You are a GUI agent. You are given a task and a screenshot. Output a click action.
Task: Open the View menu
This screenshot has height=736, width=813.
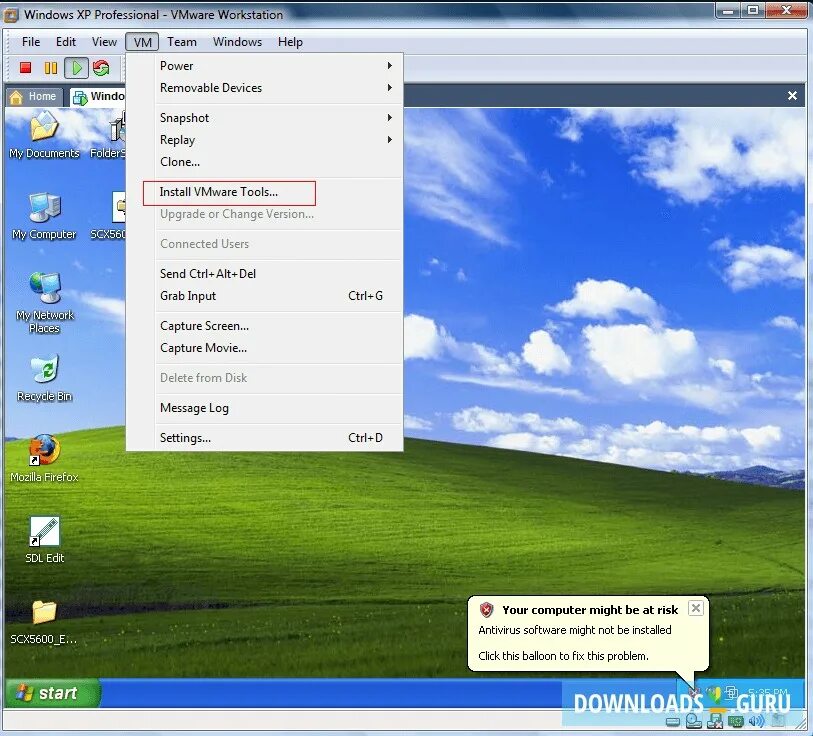(x=104, y=41)
